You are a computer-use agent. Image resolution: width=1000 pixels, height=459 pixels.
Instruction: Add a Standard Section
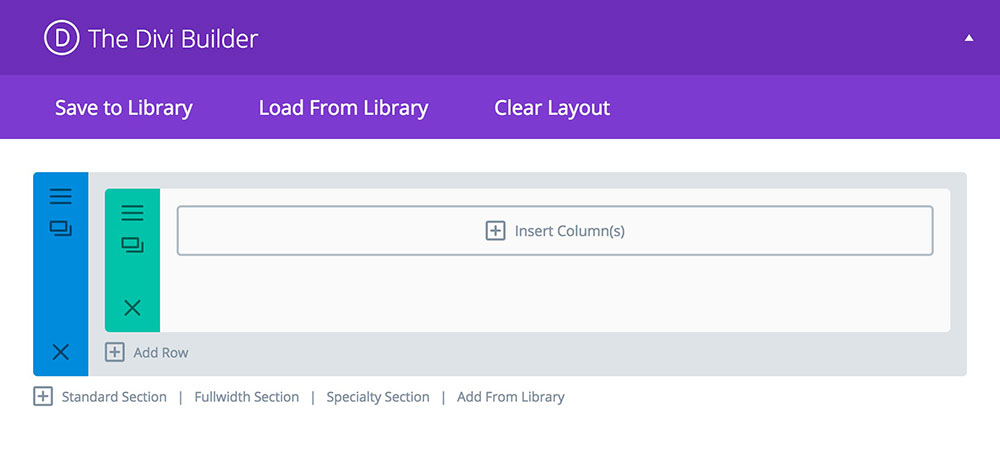click(114, 397)
